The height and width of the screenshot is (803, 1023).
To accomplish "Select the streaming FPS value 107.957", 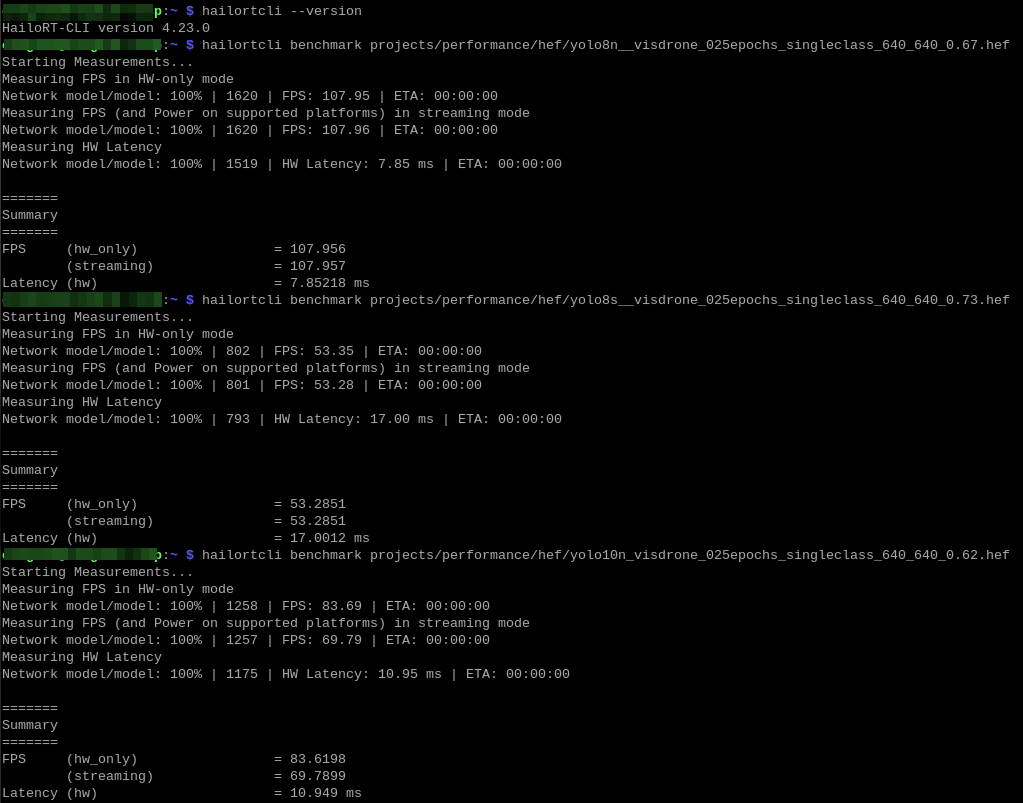I will coord(318,266).
